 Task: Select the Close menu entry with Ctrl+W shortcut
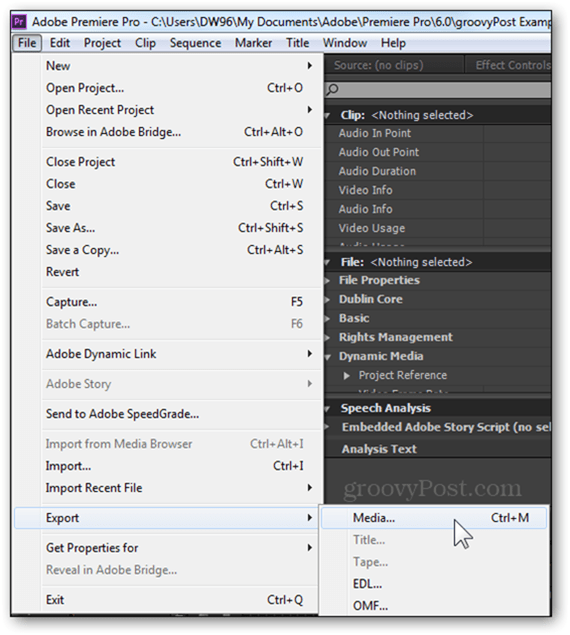coord(179,184)
